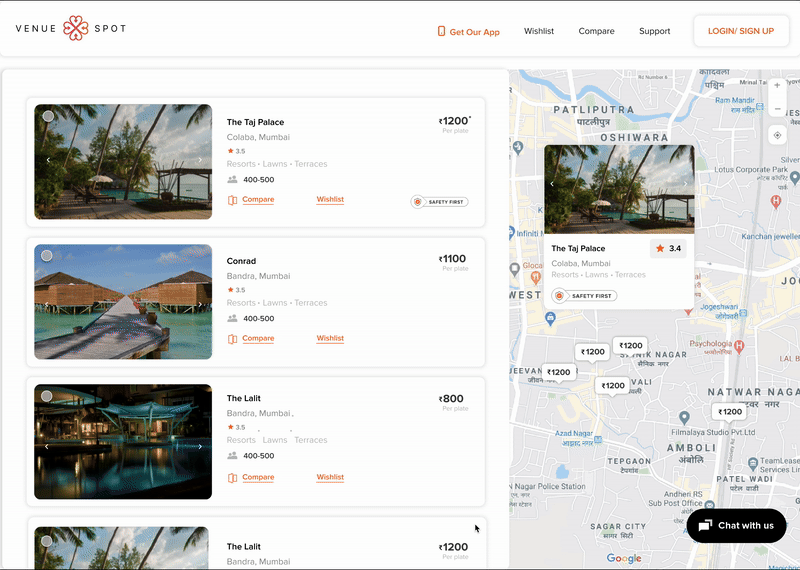Show next photo of The Lalit ₹800 listing
Image resolution: width=800 pixels, height=570 pixels.
pyautogui.click(x=200, y=447)
